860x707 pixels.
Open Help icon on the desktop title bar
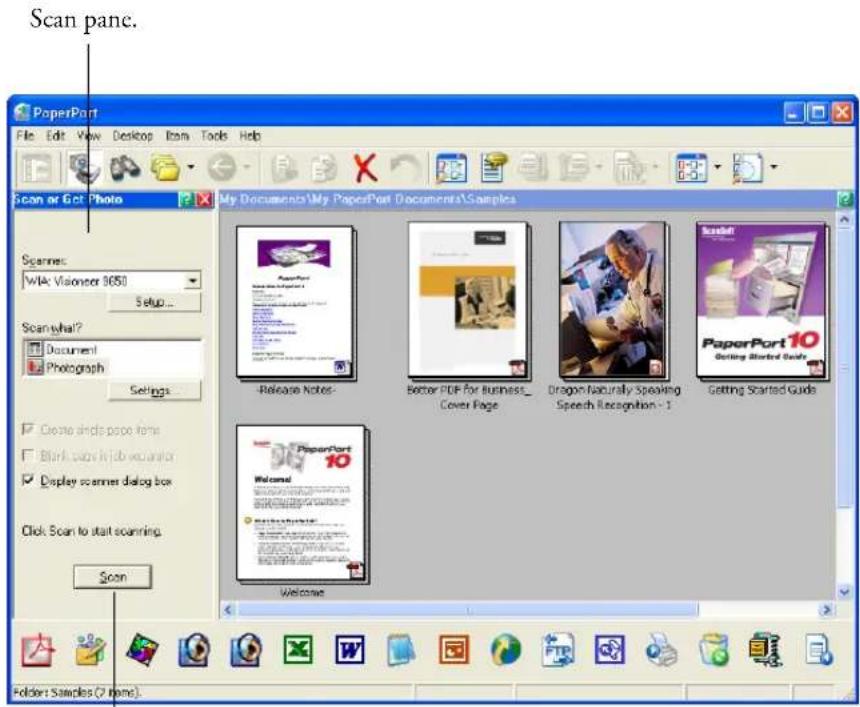point(845,199)
